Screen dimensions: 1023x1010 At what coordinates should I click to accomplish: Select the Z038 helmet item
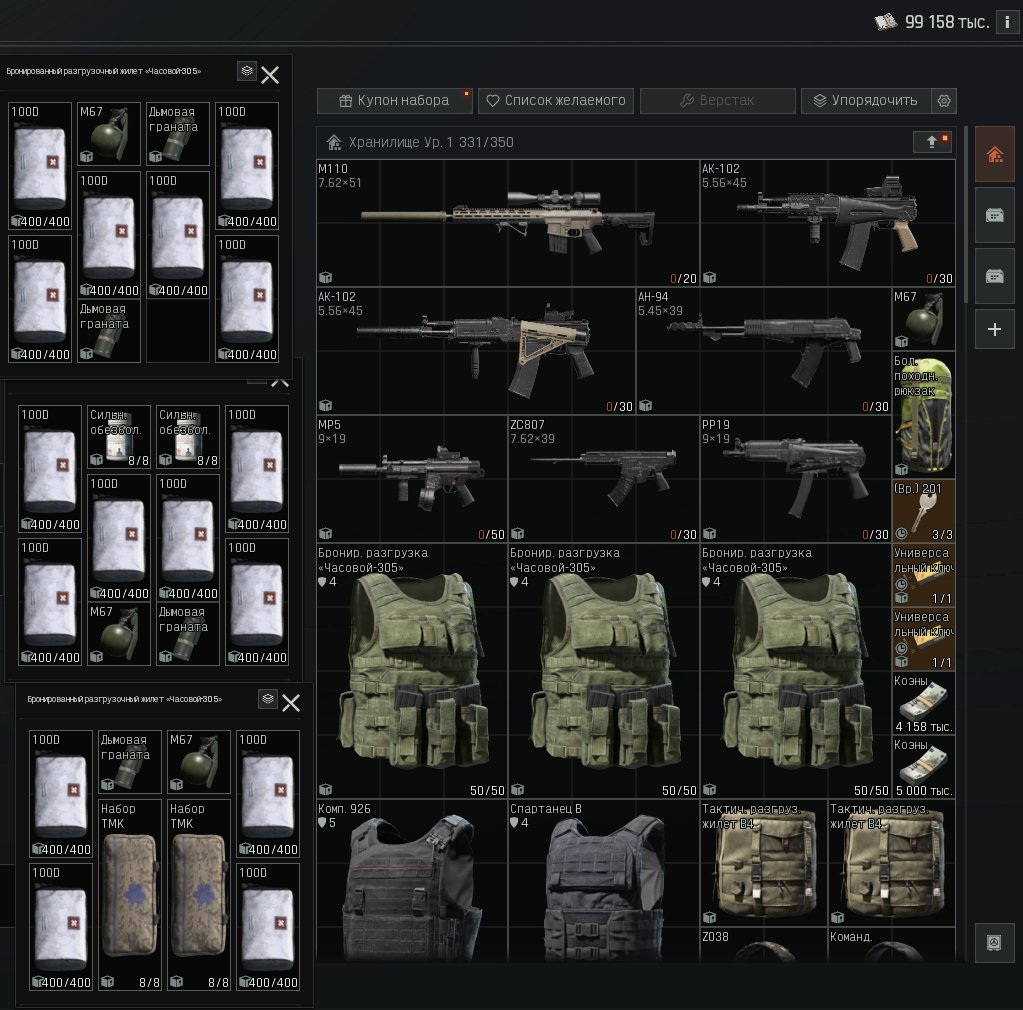(x=763, y=945)
